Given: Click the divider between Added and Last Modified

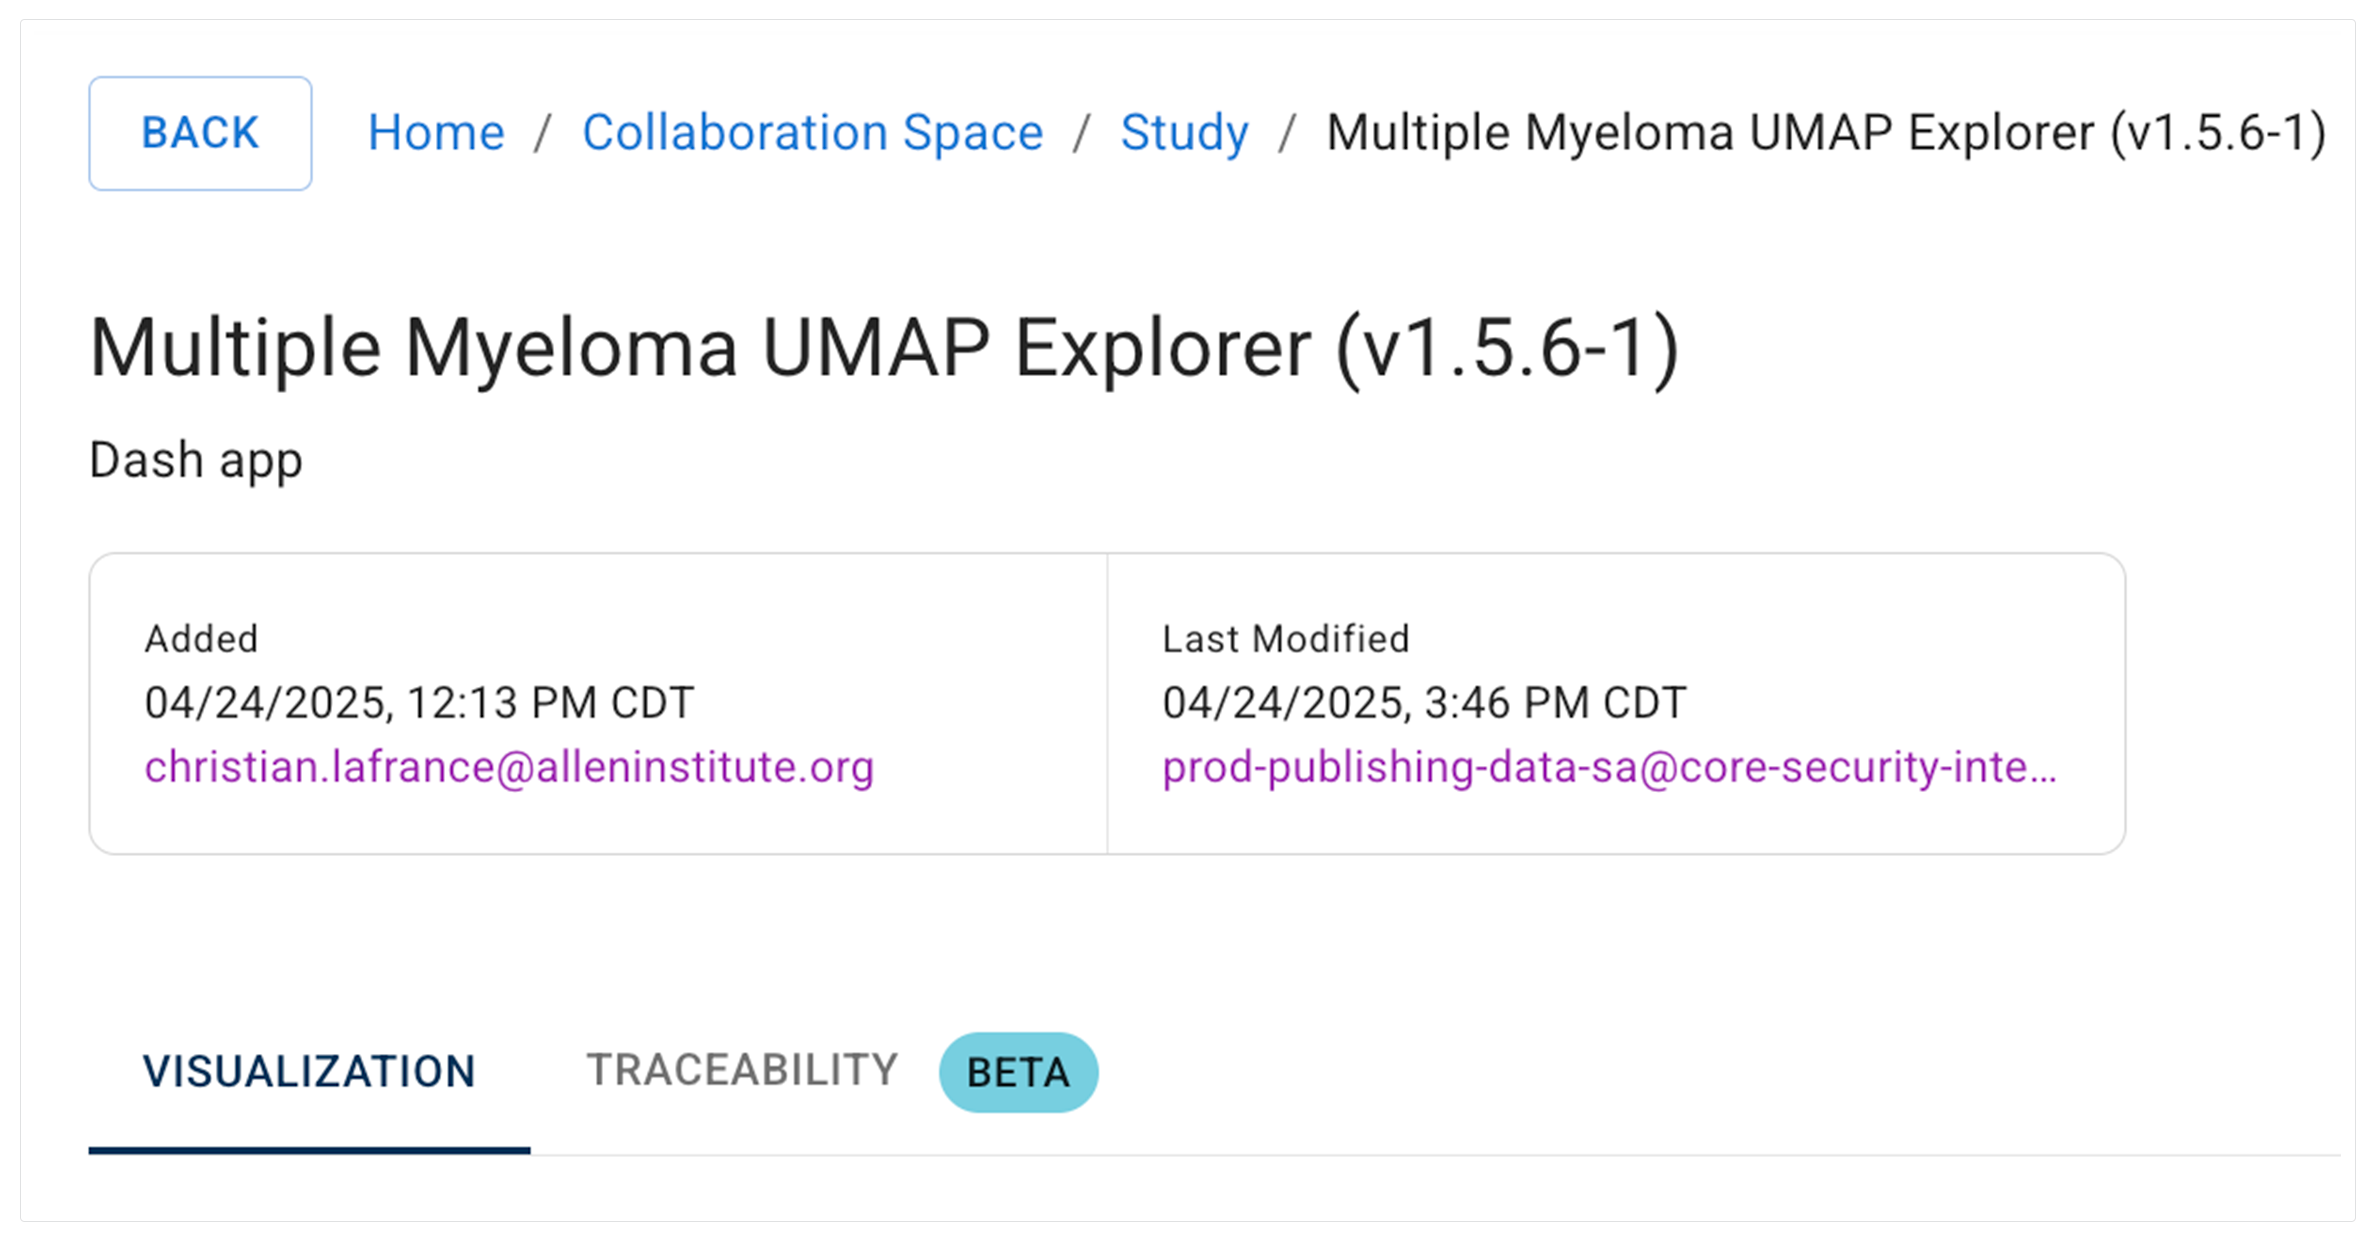Looking at the screenshot, I should 1107,703.
